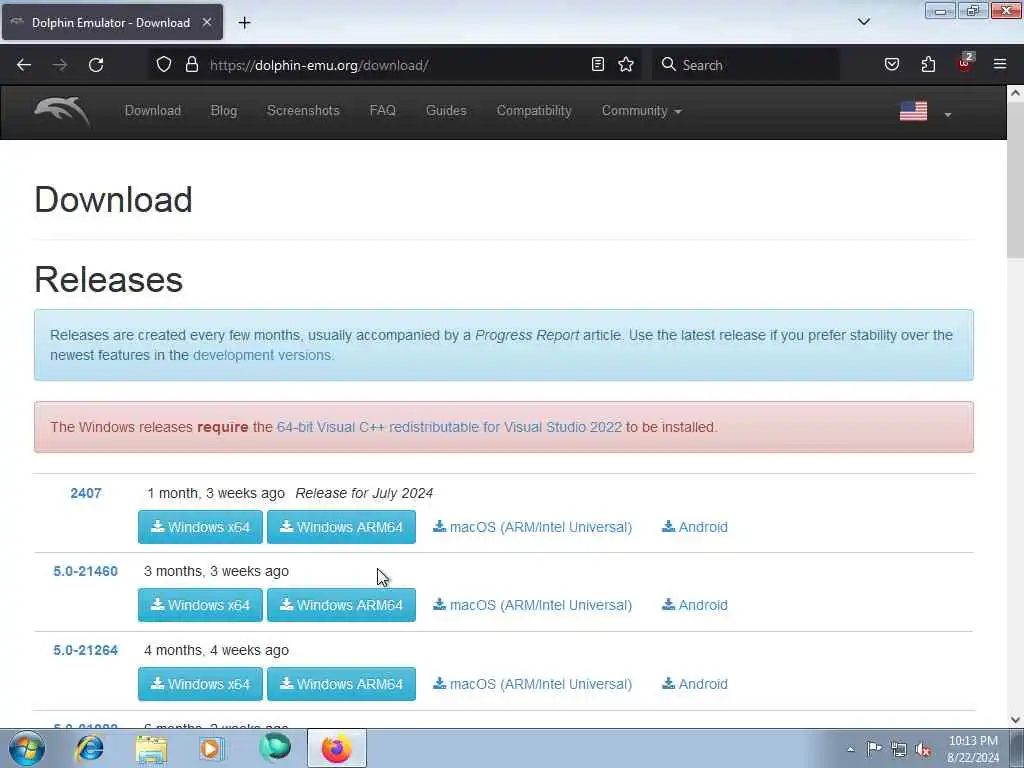Open the Firefox hamburger menu
The height and width of the screenshot is (768, 1024).
(x=999, y=64)
